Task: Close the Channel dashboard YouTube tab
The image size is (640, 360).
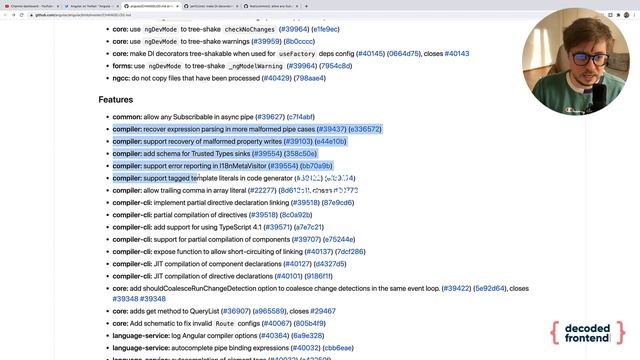Action: pyautogui.click(x=58, y=6)
